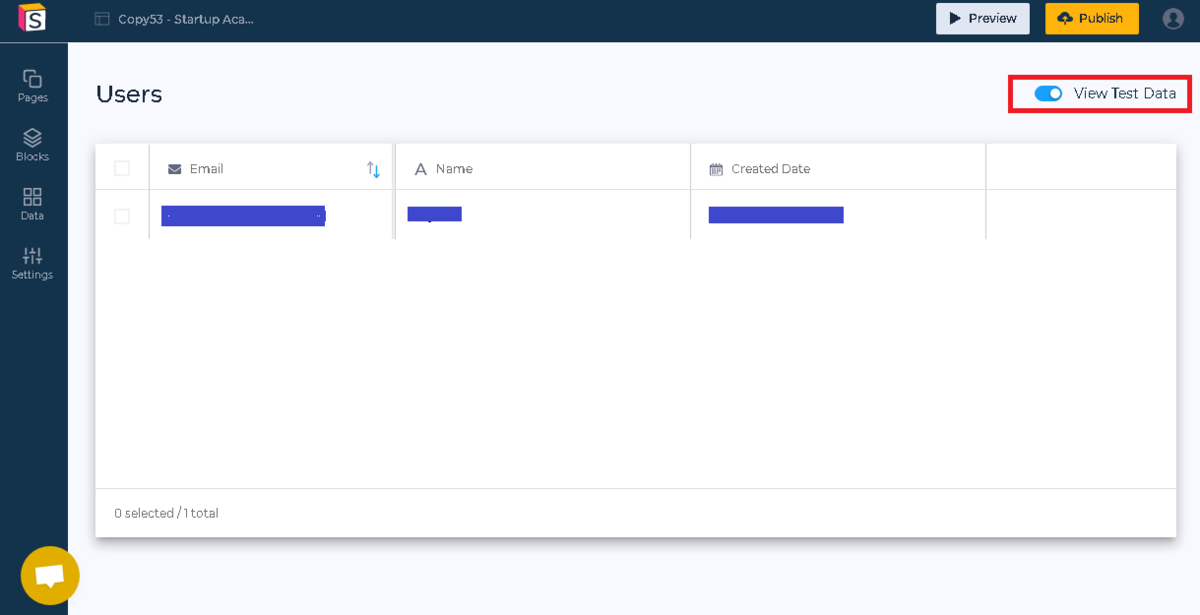Screen dimensions: 1200x615
Task: Sort the Email column using arrows icon
Action: click(373, 169)
